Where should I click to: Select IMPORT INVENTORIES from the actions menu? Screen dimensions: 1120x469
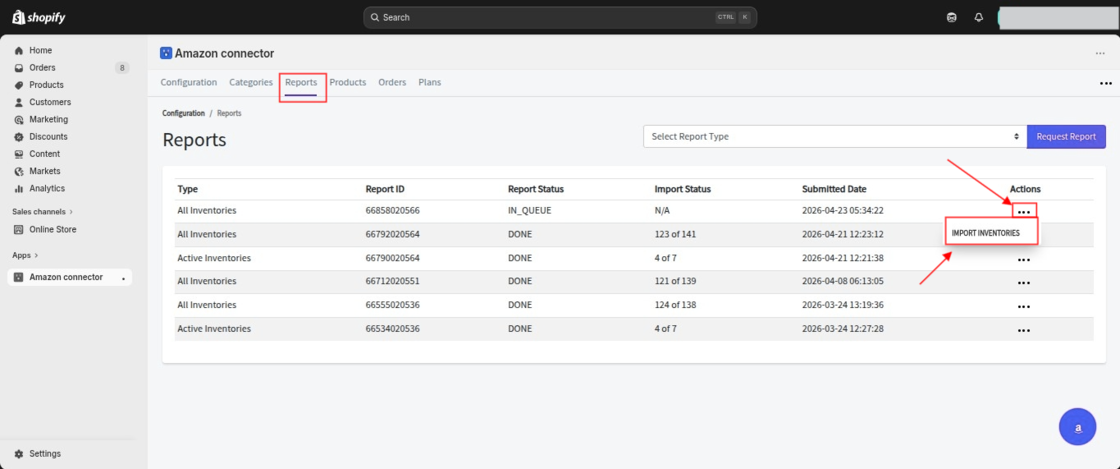pyautogui.click(x=986, y=233)
